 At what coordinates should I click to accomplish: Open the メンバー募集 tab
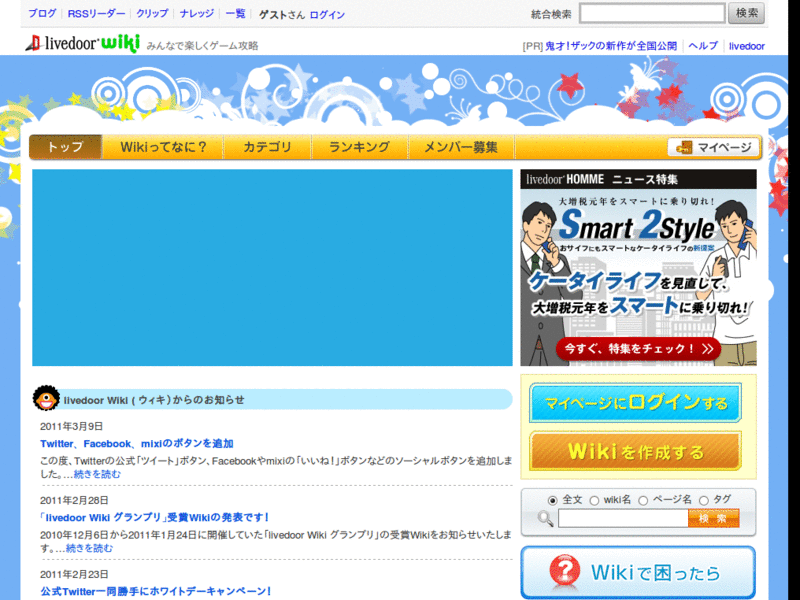coord(461,147)
